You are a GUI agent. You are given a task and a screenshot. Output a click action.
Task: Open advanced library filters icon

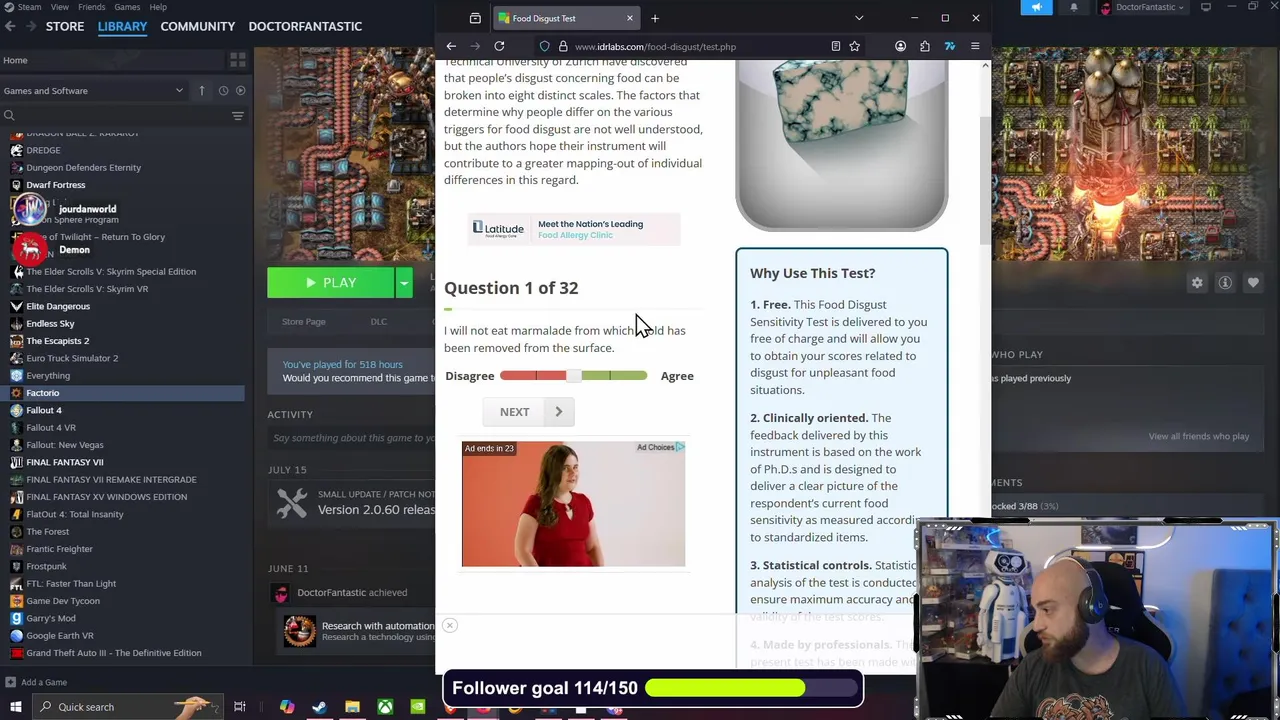coord(238,116)
